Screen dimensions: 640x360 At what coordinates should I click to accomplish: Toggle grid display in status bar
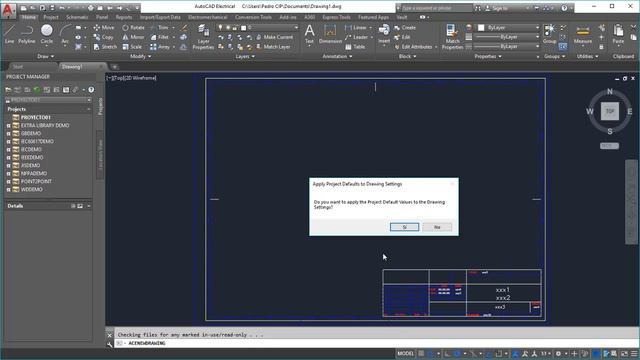[421, 353]
